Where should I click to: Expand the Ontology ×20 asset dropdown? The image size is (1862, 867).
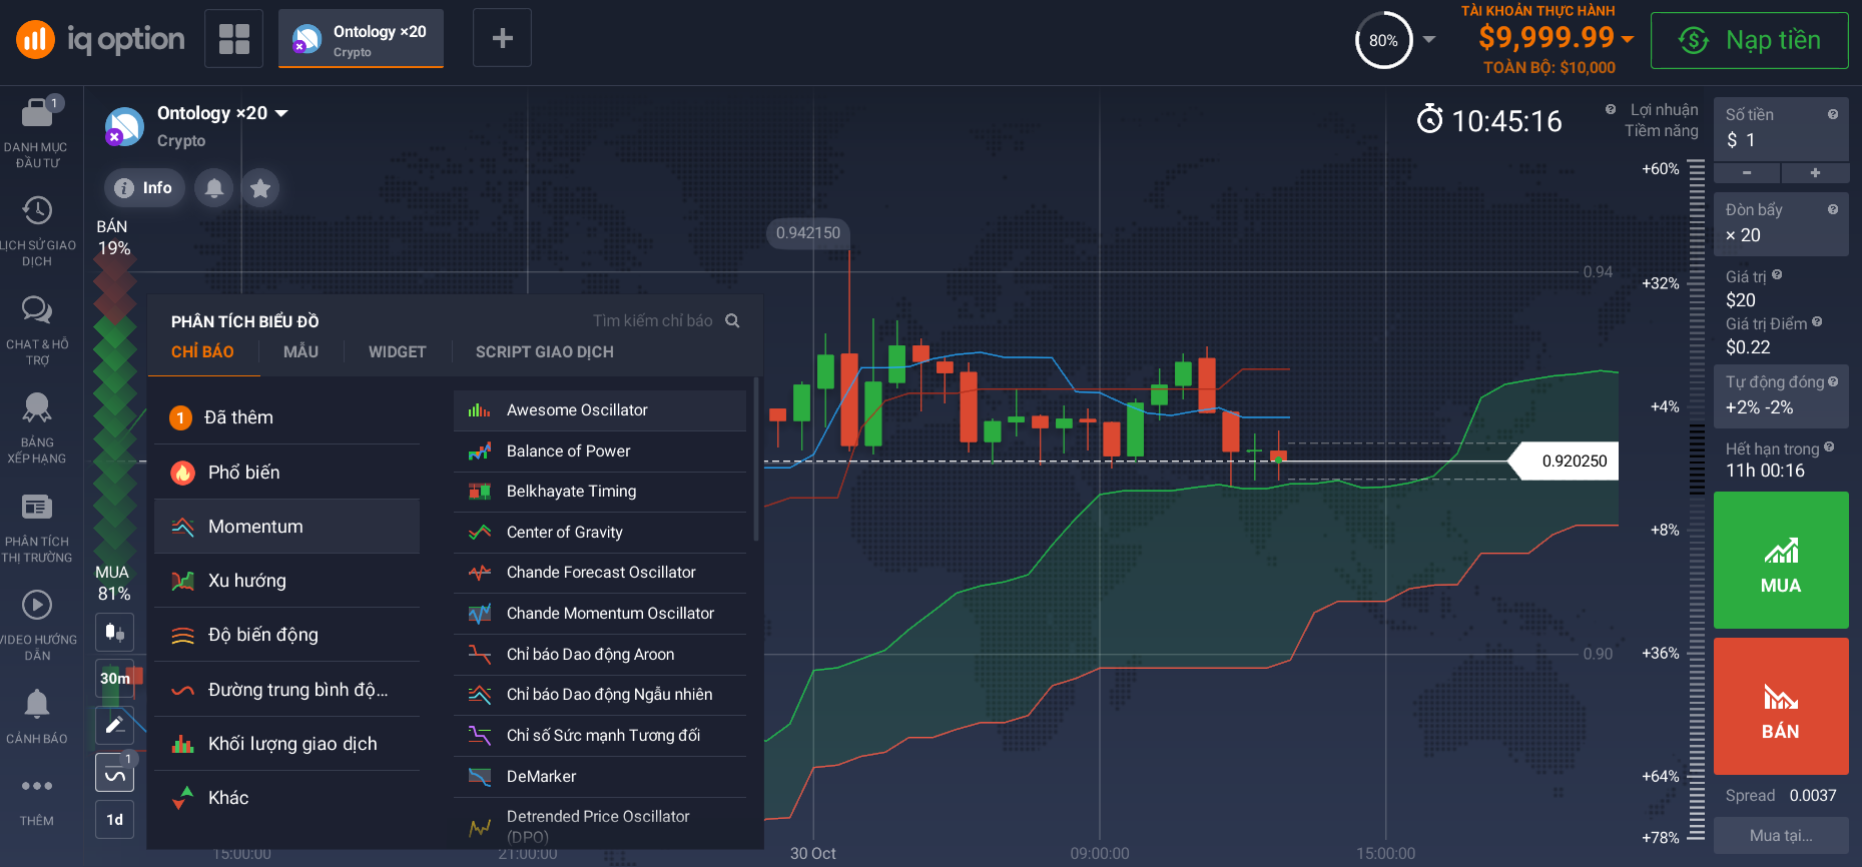tap(282, 114)
